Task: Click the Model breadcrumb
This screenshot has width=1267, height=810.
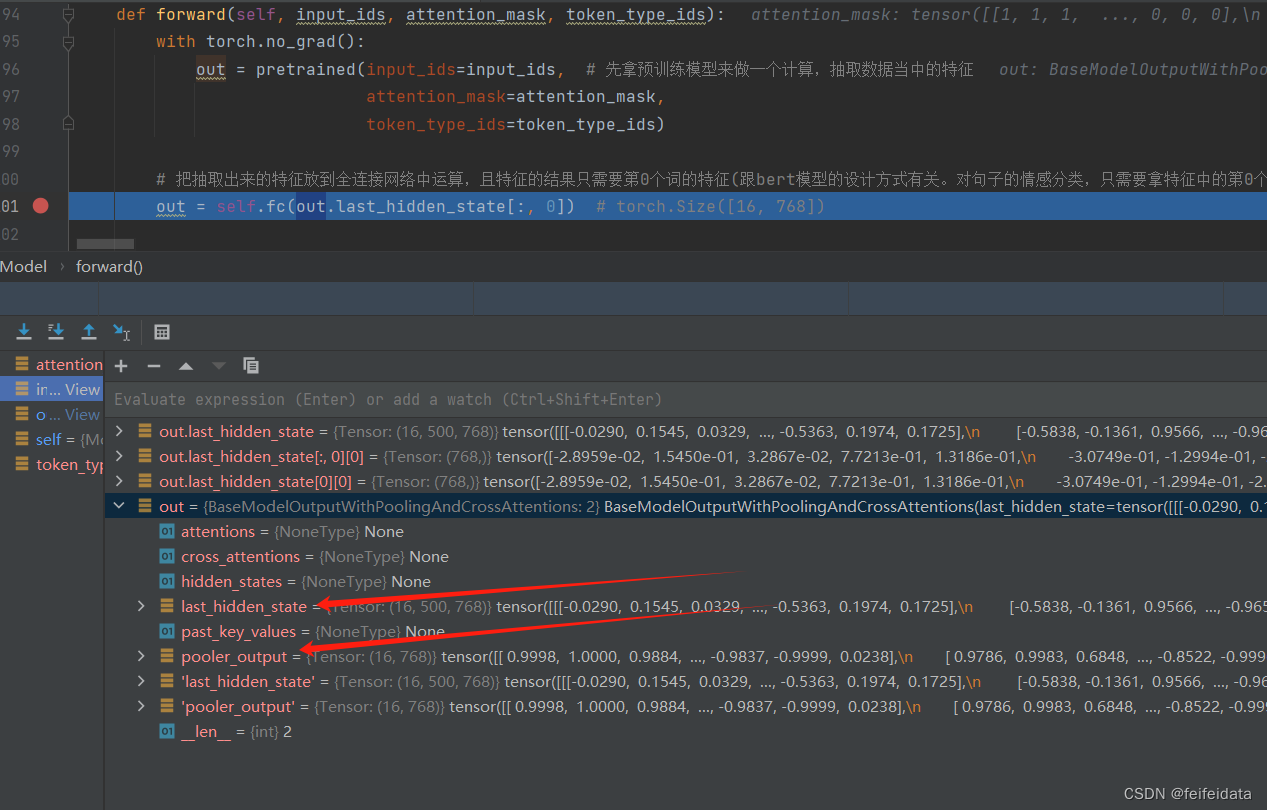Action: coord(24,266)
